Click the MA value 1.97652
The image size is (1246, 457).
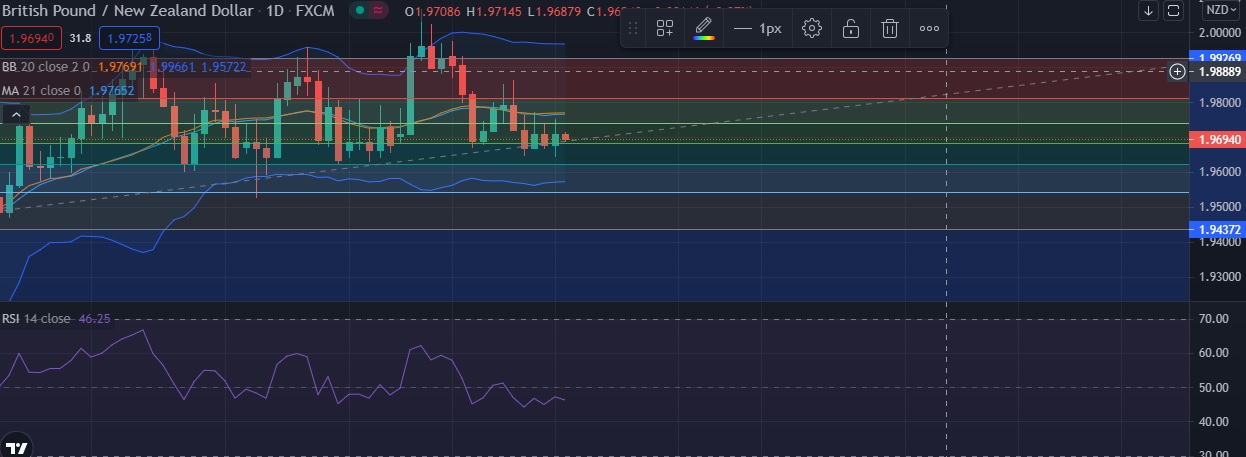click(x=113, y=90)
